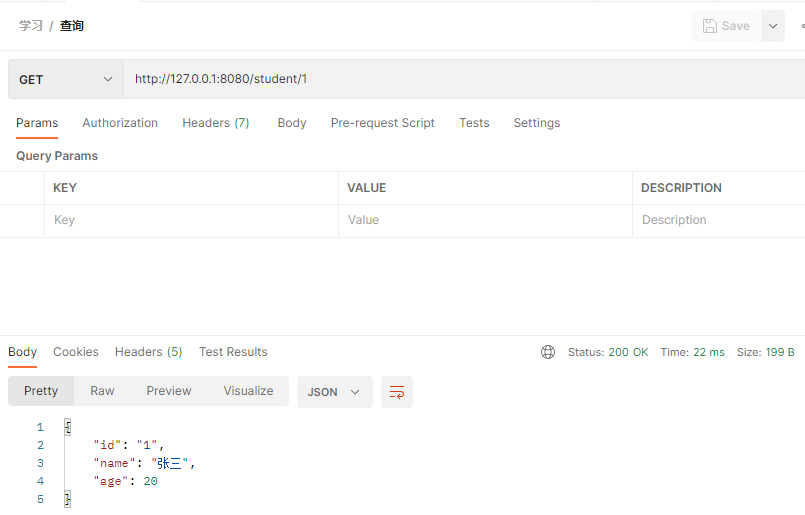Click the request URL field
Image resolution: width=805 pixels, height=515 pixels.
464,79
